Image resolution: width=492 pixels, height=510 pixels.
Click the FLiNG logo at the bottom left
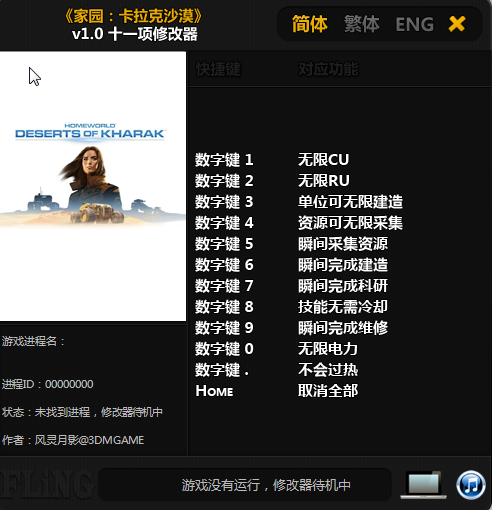47,485
